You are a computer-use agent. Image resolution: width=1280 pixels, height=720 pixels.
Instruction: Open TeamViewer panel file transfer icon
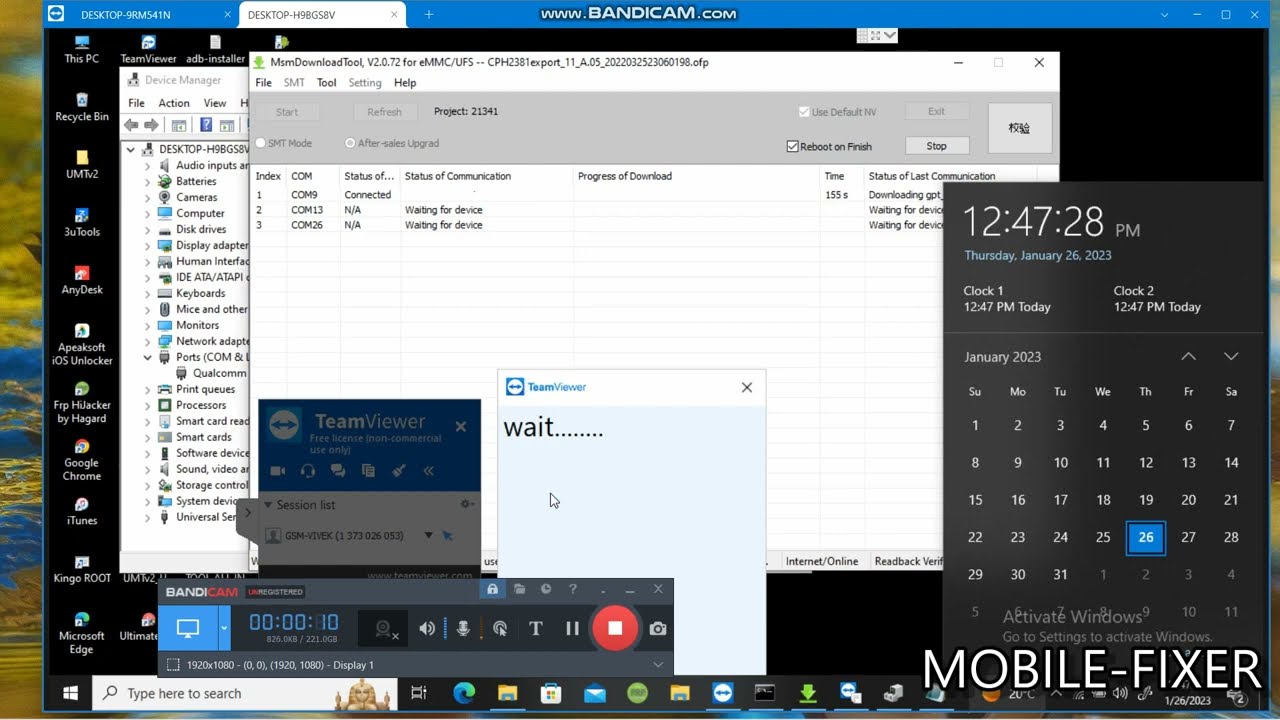pos(368,470)
